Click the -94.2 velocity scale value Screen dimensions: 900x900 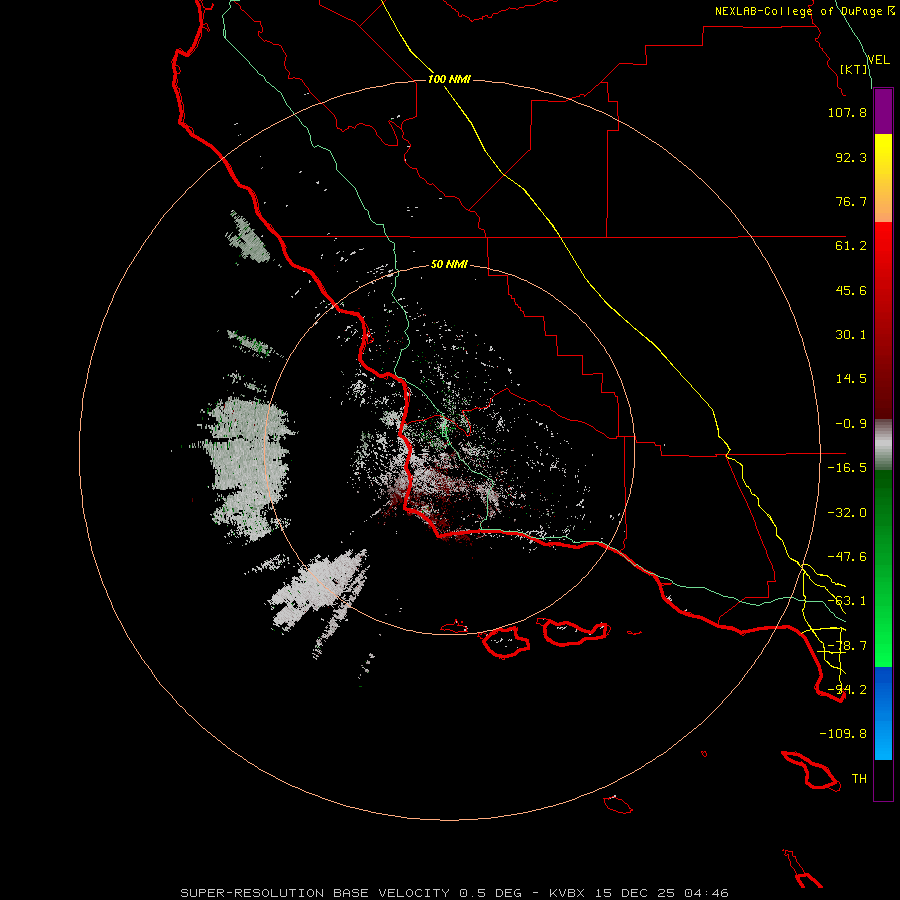[847, 690]
